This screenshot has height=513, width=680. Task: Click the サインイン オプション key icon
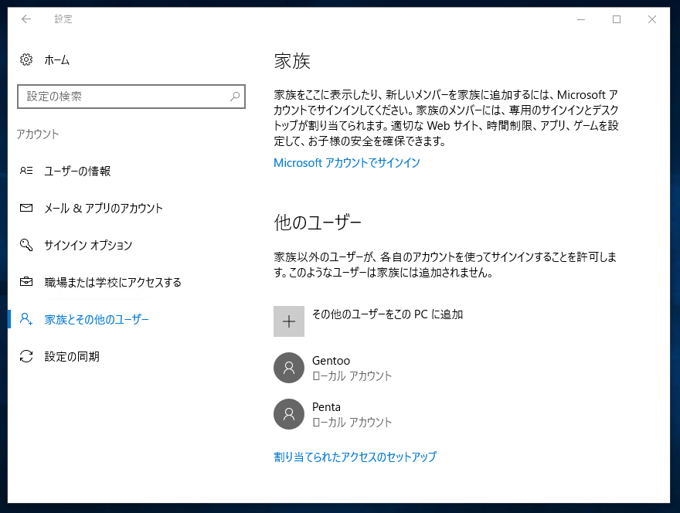[x=26, y=245]
